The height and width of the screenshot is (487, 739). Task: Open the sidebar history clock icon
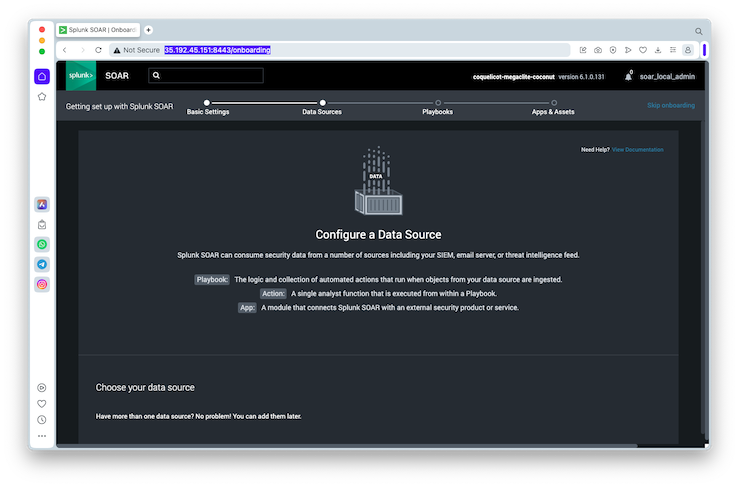point(42,420)
